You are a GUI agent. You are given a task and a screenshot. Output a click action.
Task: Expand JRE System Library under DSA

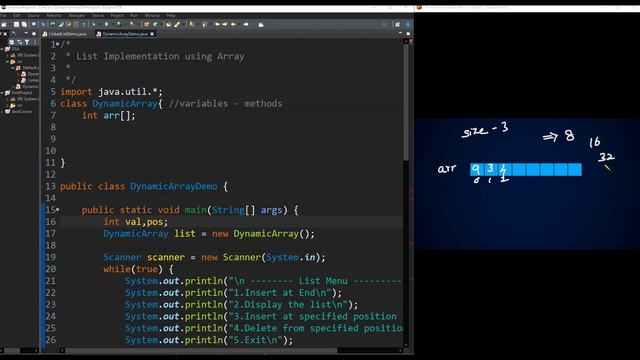click(7, 55)
